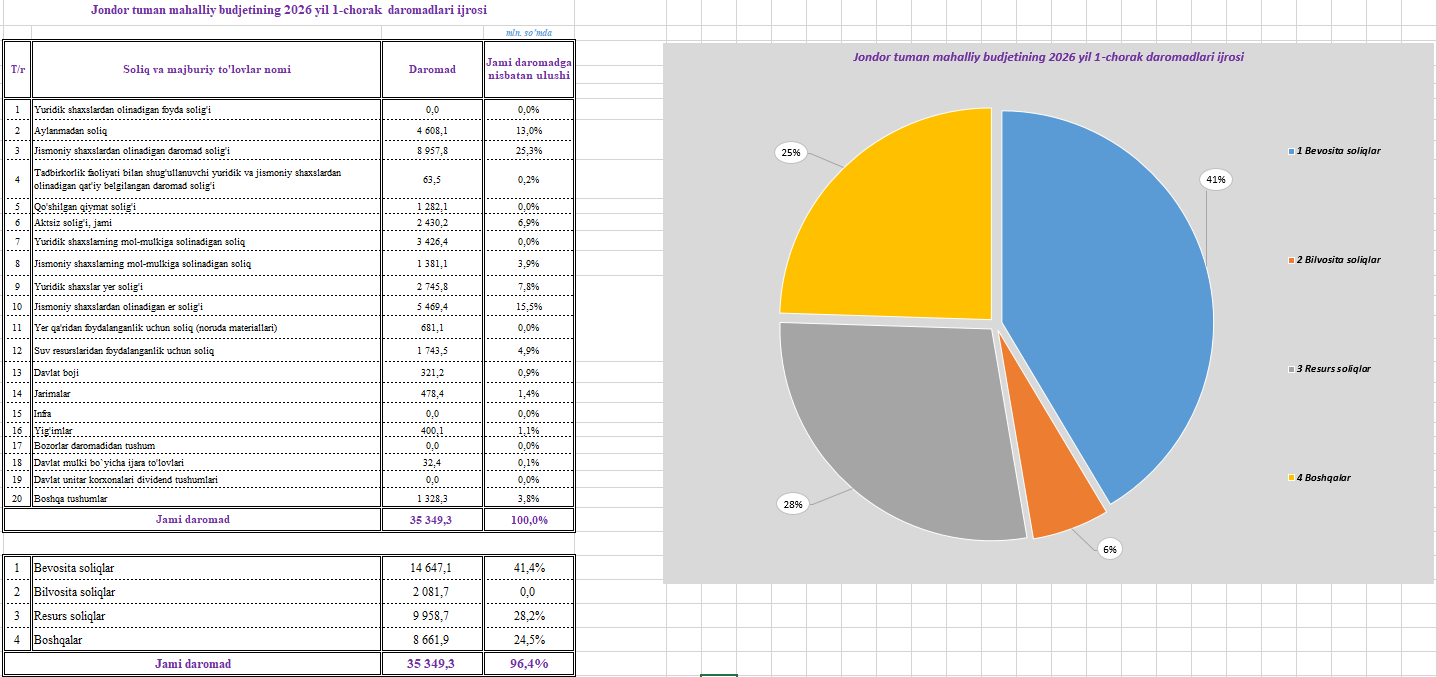1437x677 pixels.
Task: Select the 96,4% total share cell
Action: (x=528, y=664)
